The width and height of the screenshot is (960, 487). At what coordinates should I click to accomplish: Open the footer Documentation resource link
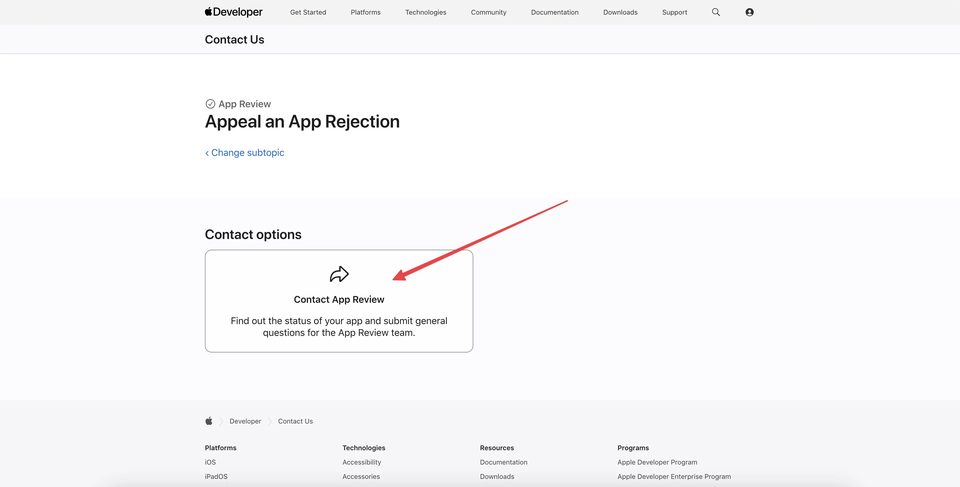503,462
